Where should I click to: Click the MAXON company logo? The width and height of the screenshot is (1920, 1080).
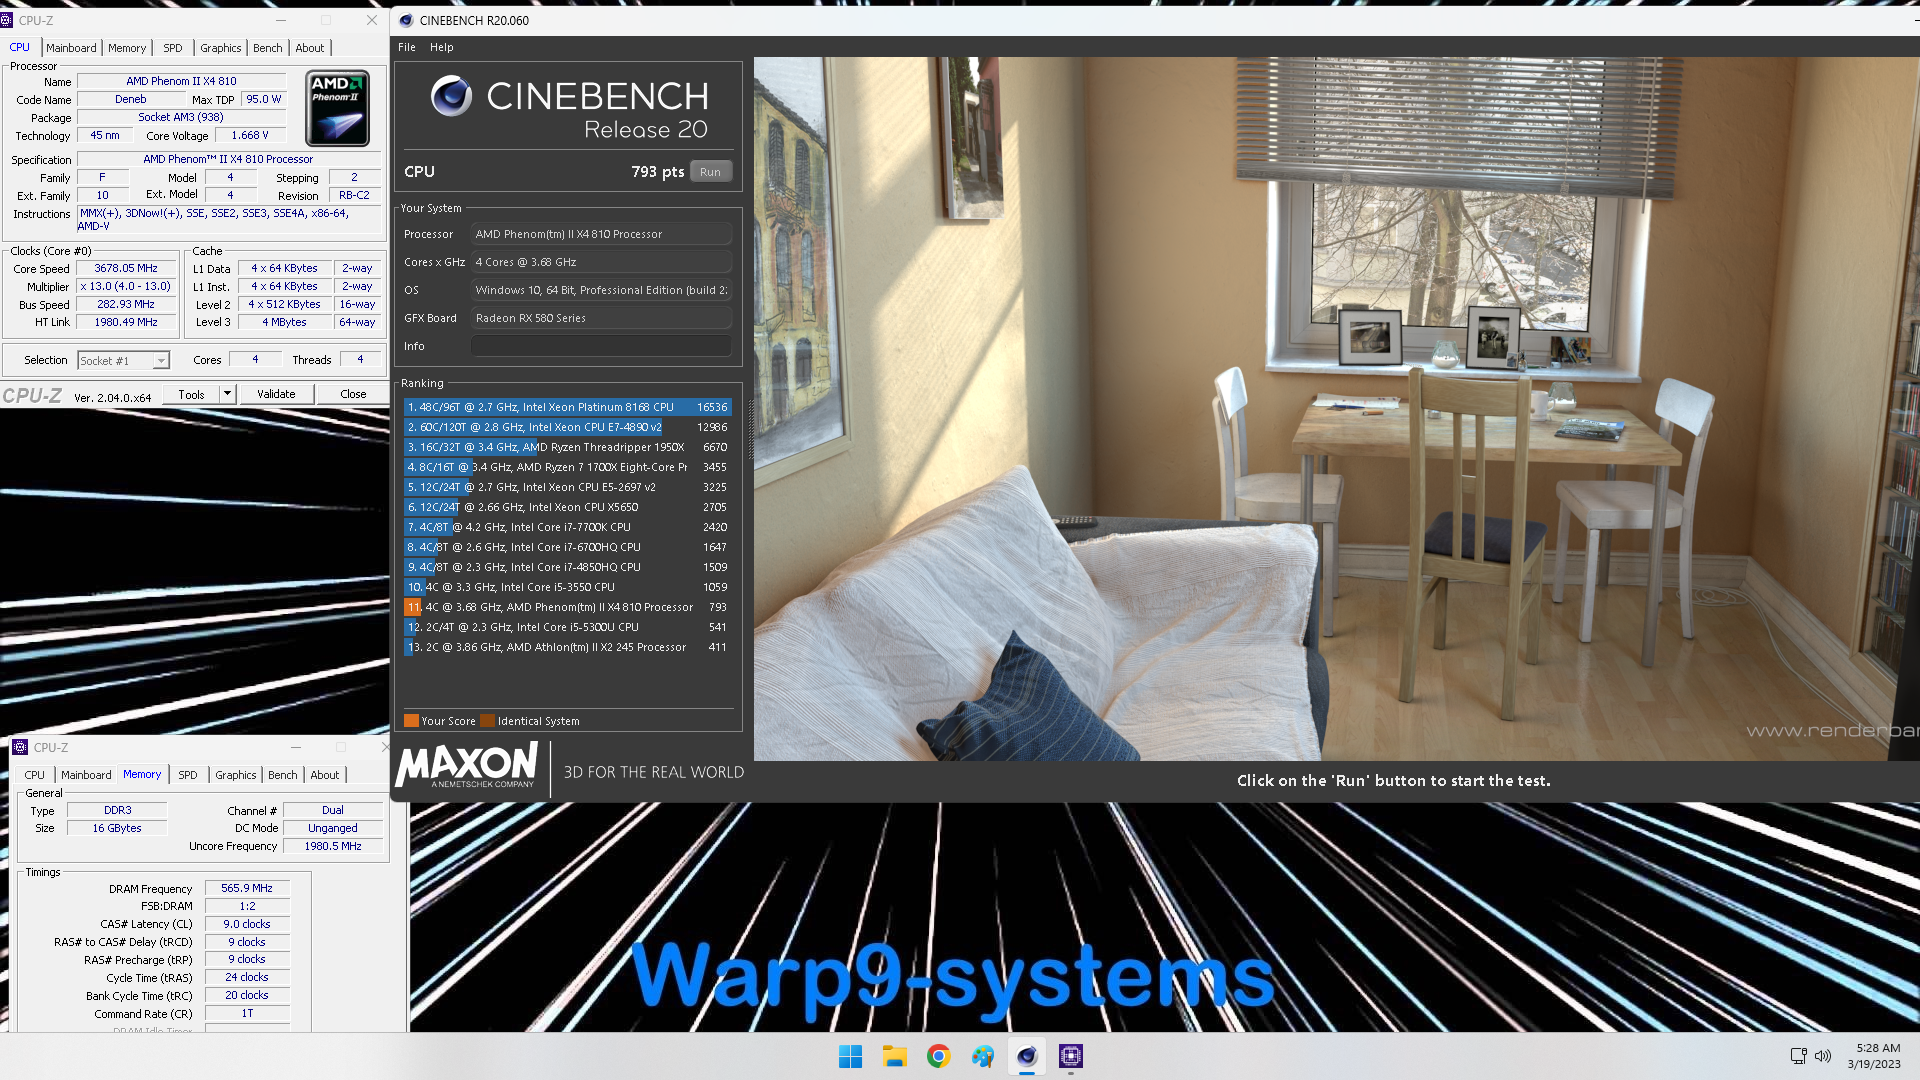pos(467,765)
